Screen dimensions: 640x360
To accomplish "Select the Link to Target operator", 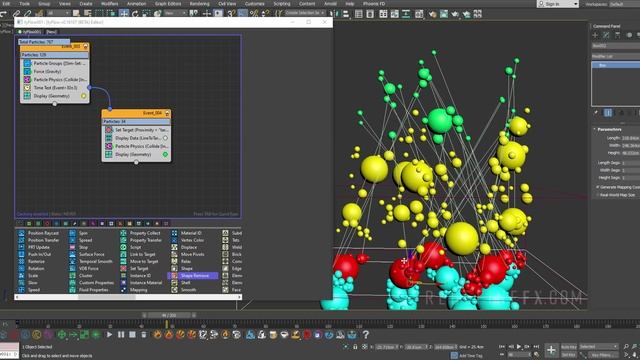I will 138,254.
